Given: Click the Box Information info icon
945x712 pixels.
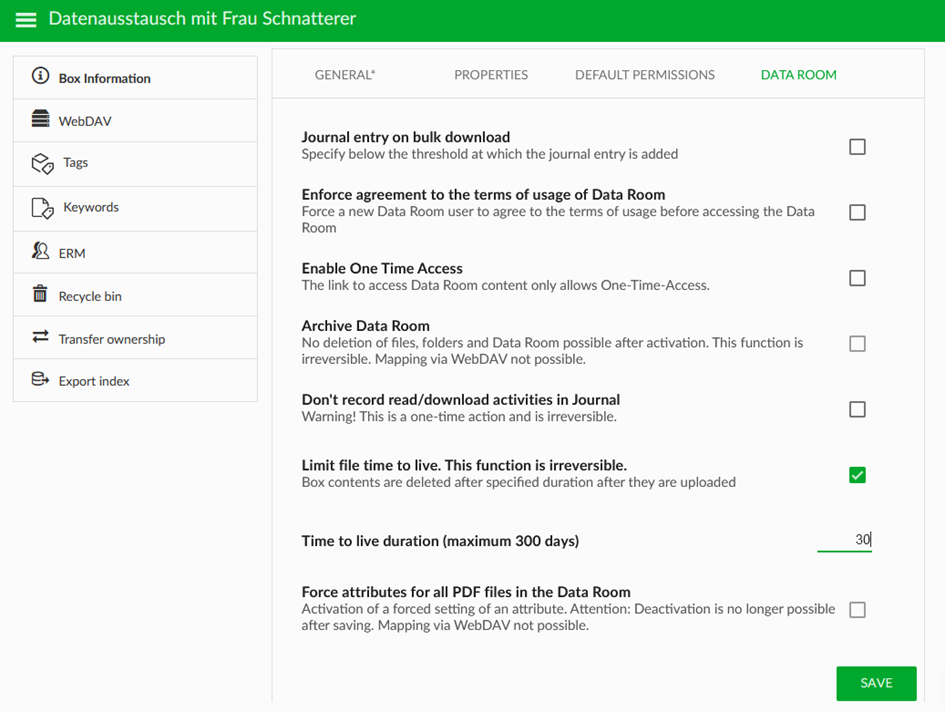Looking at the screenshot, I should coord(40,76).
